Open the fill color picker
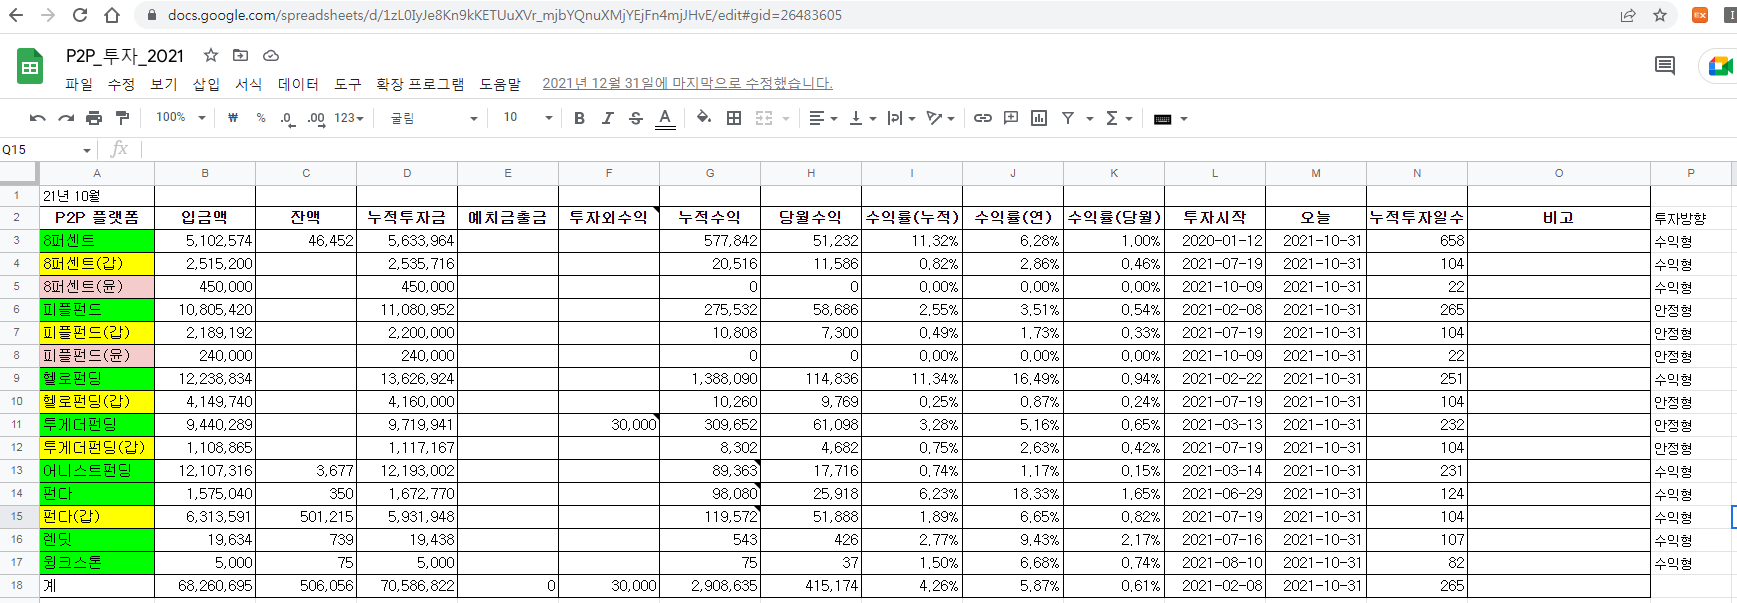 click(x=704, y=118)
